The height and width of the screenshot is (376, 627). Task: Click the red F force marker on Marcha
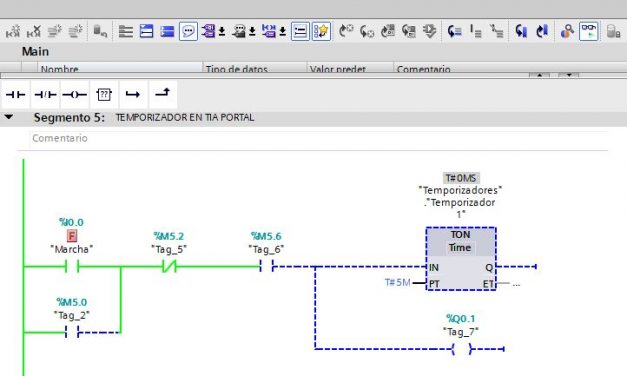click(72, 236)
